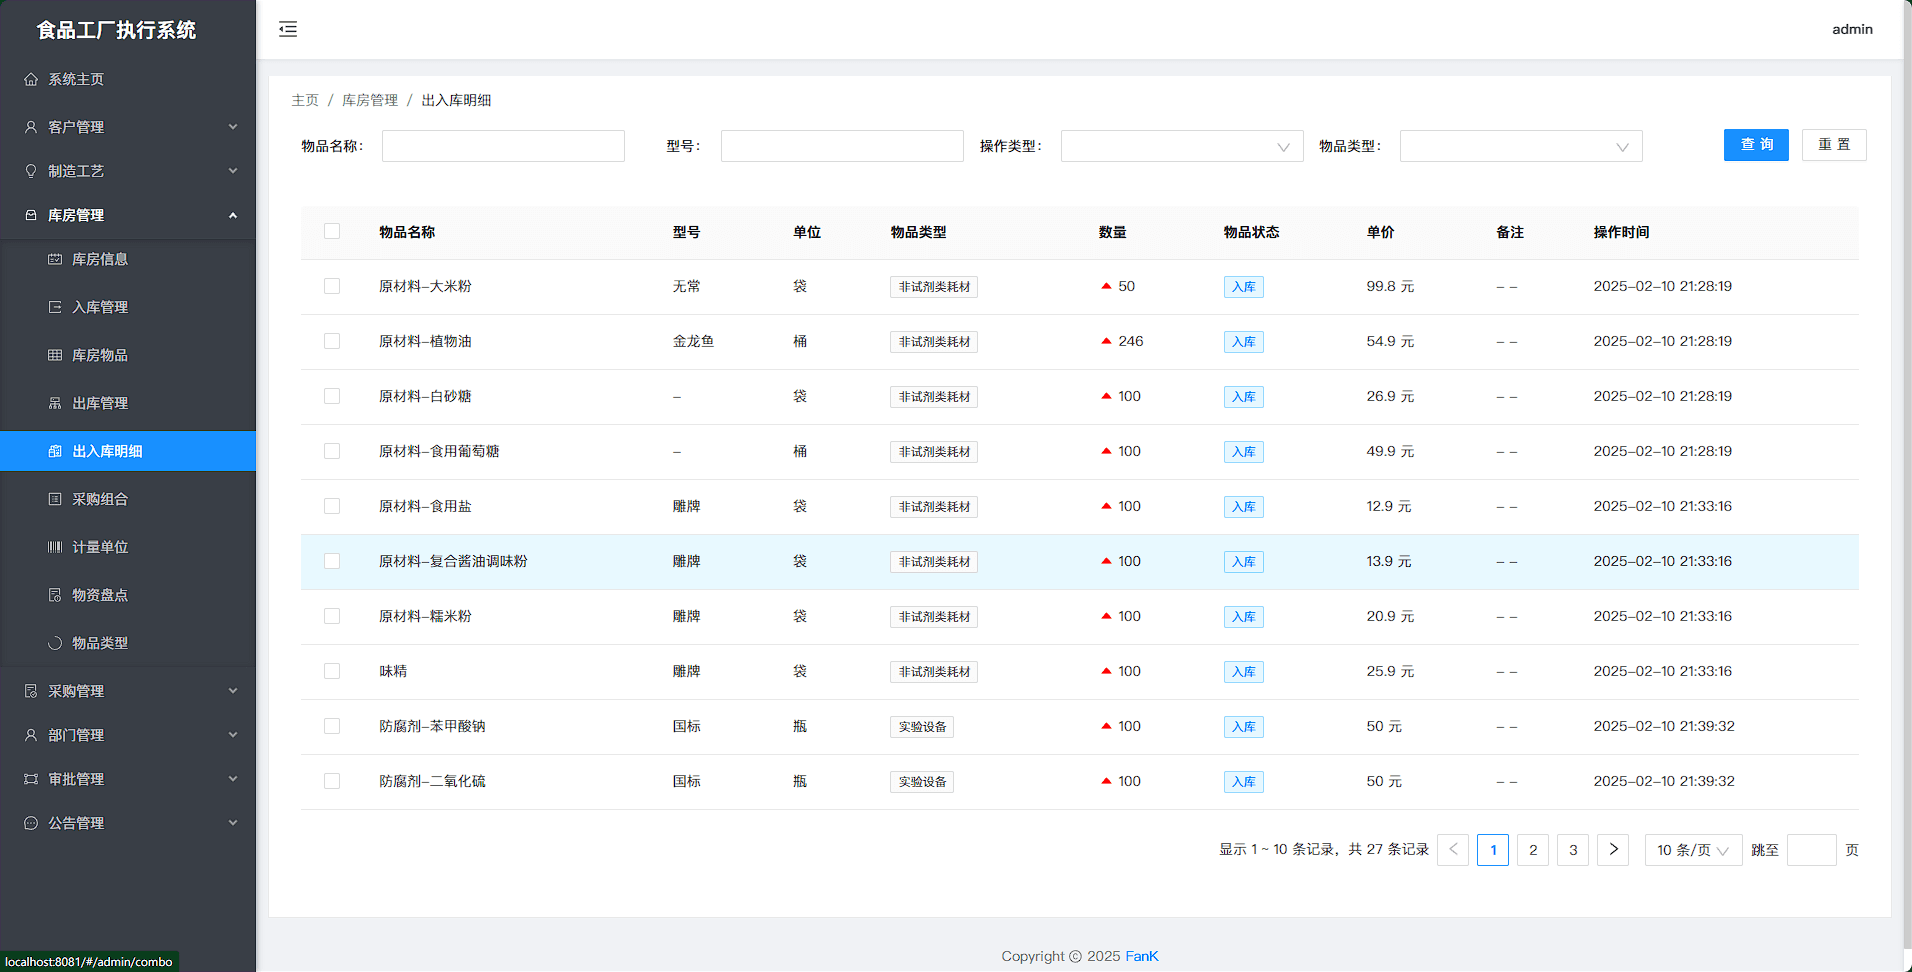Open the 10 条/页 page size selector

(x=1692, y=849)
